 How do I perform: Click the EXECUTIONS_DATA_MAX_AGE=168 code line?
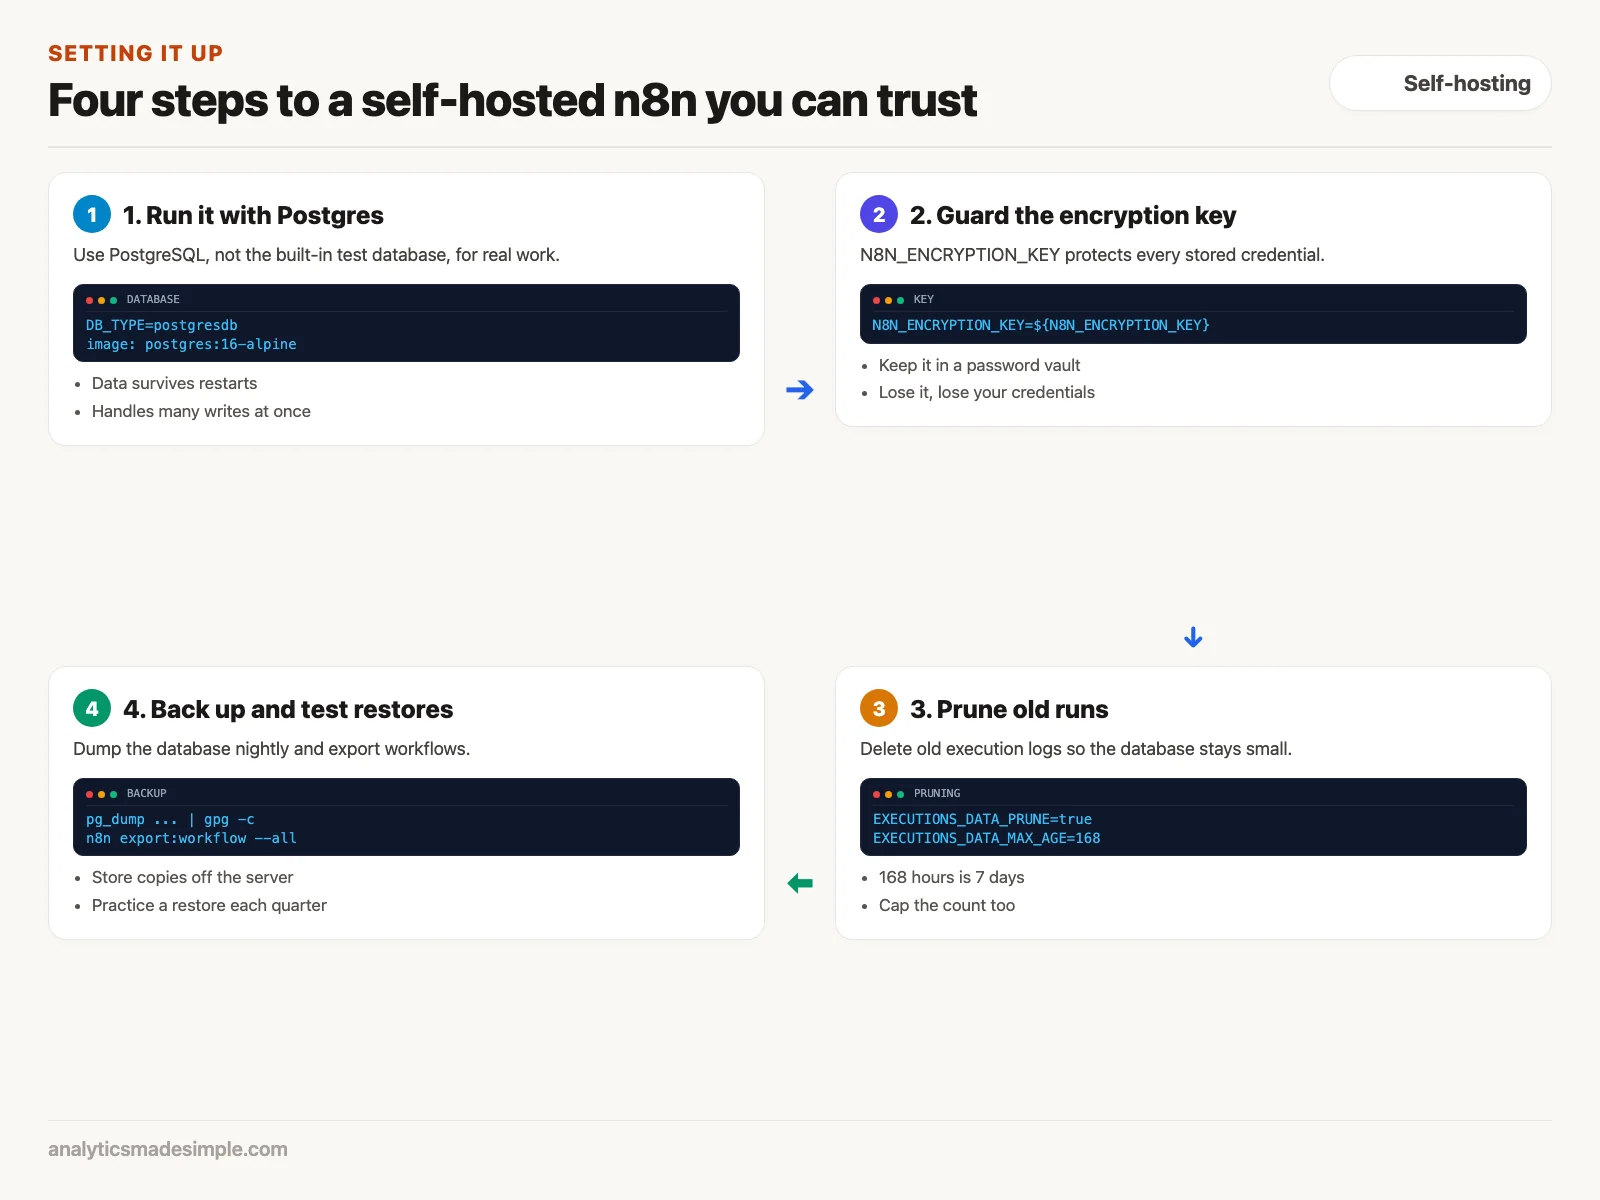(986, 838)
